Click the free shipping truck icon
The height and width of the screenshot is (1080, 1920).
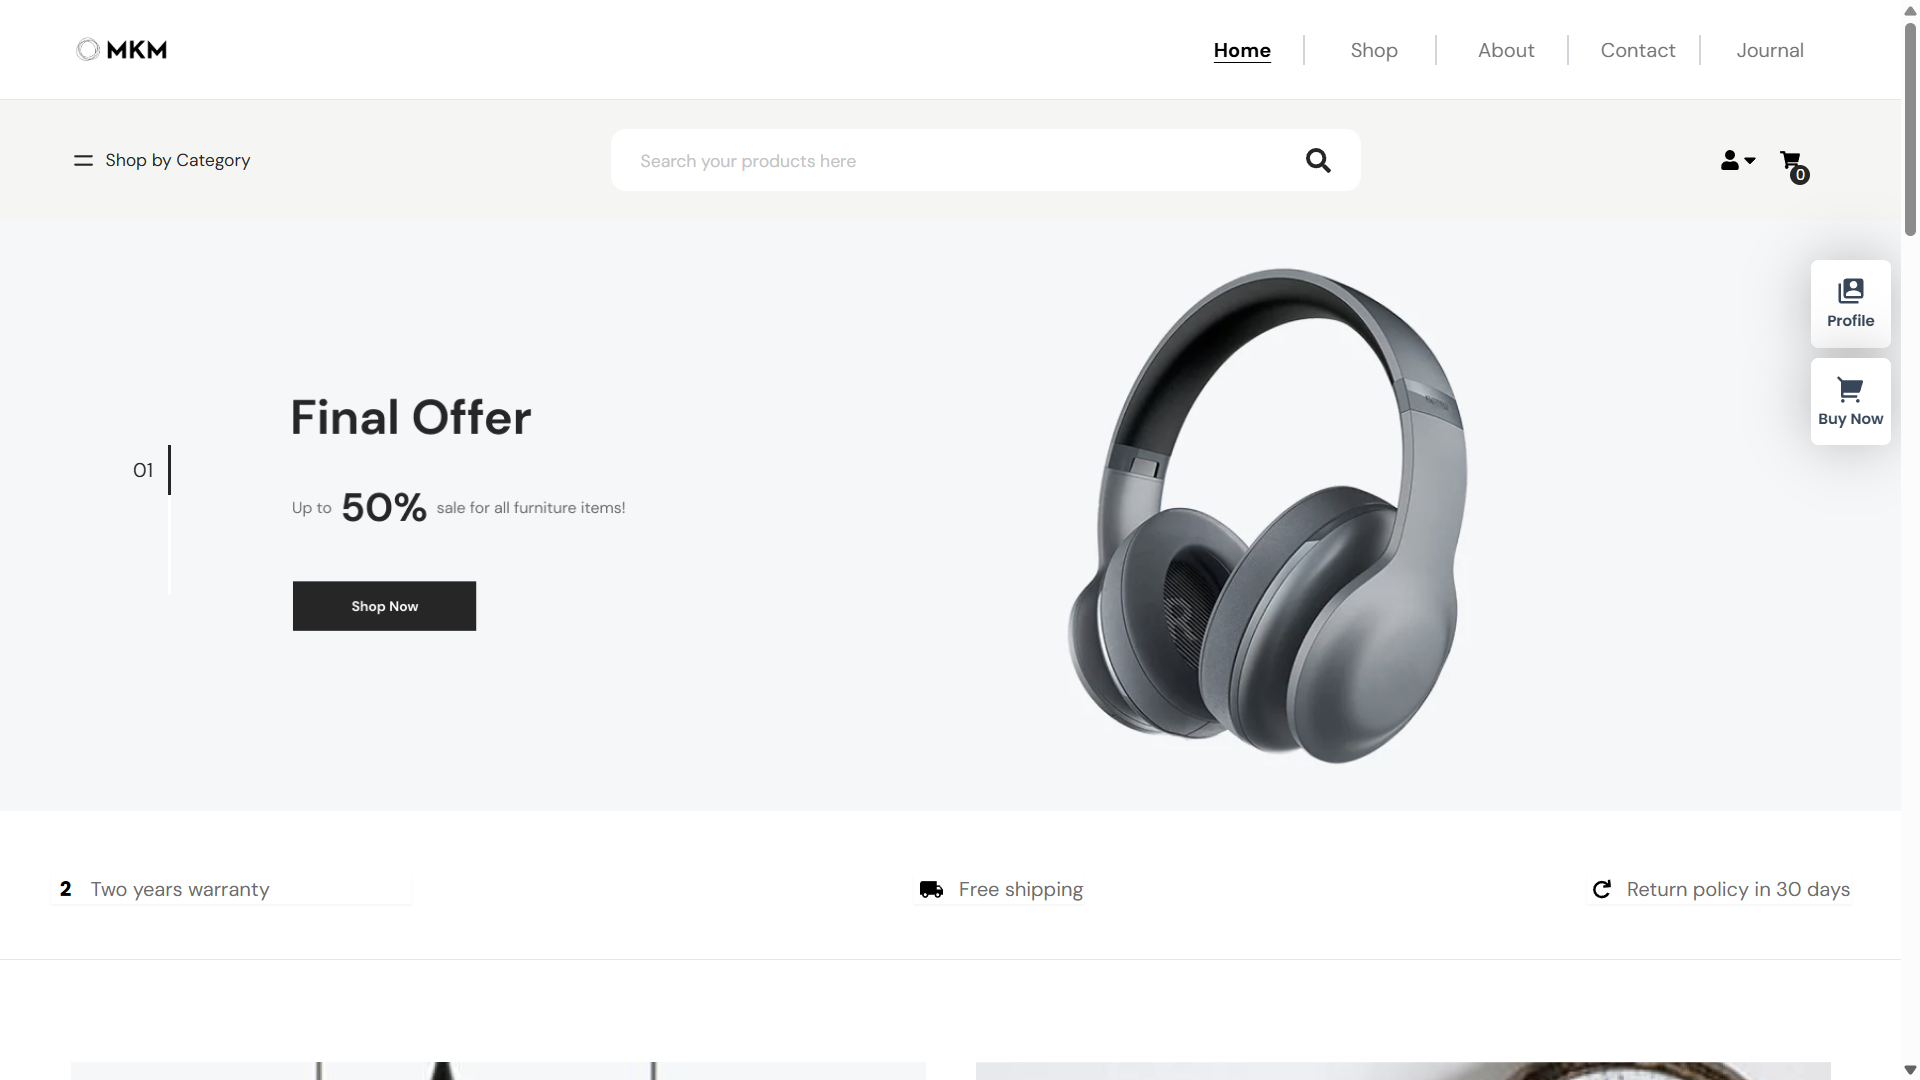[x=931, y=889]
